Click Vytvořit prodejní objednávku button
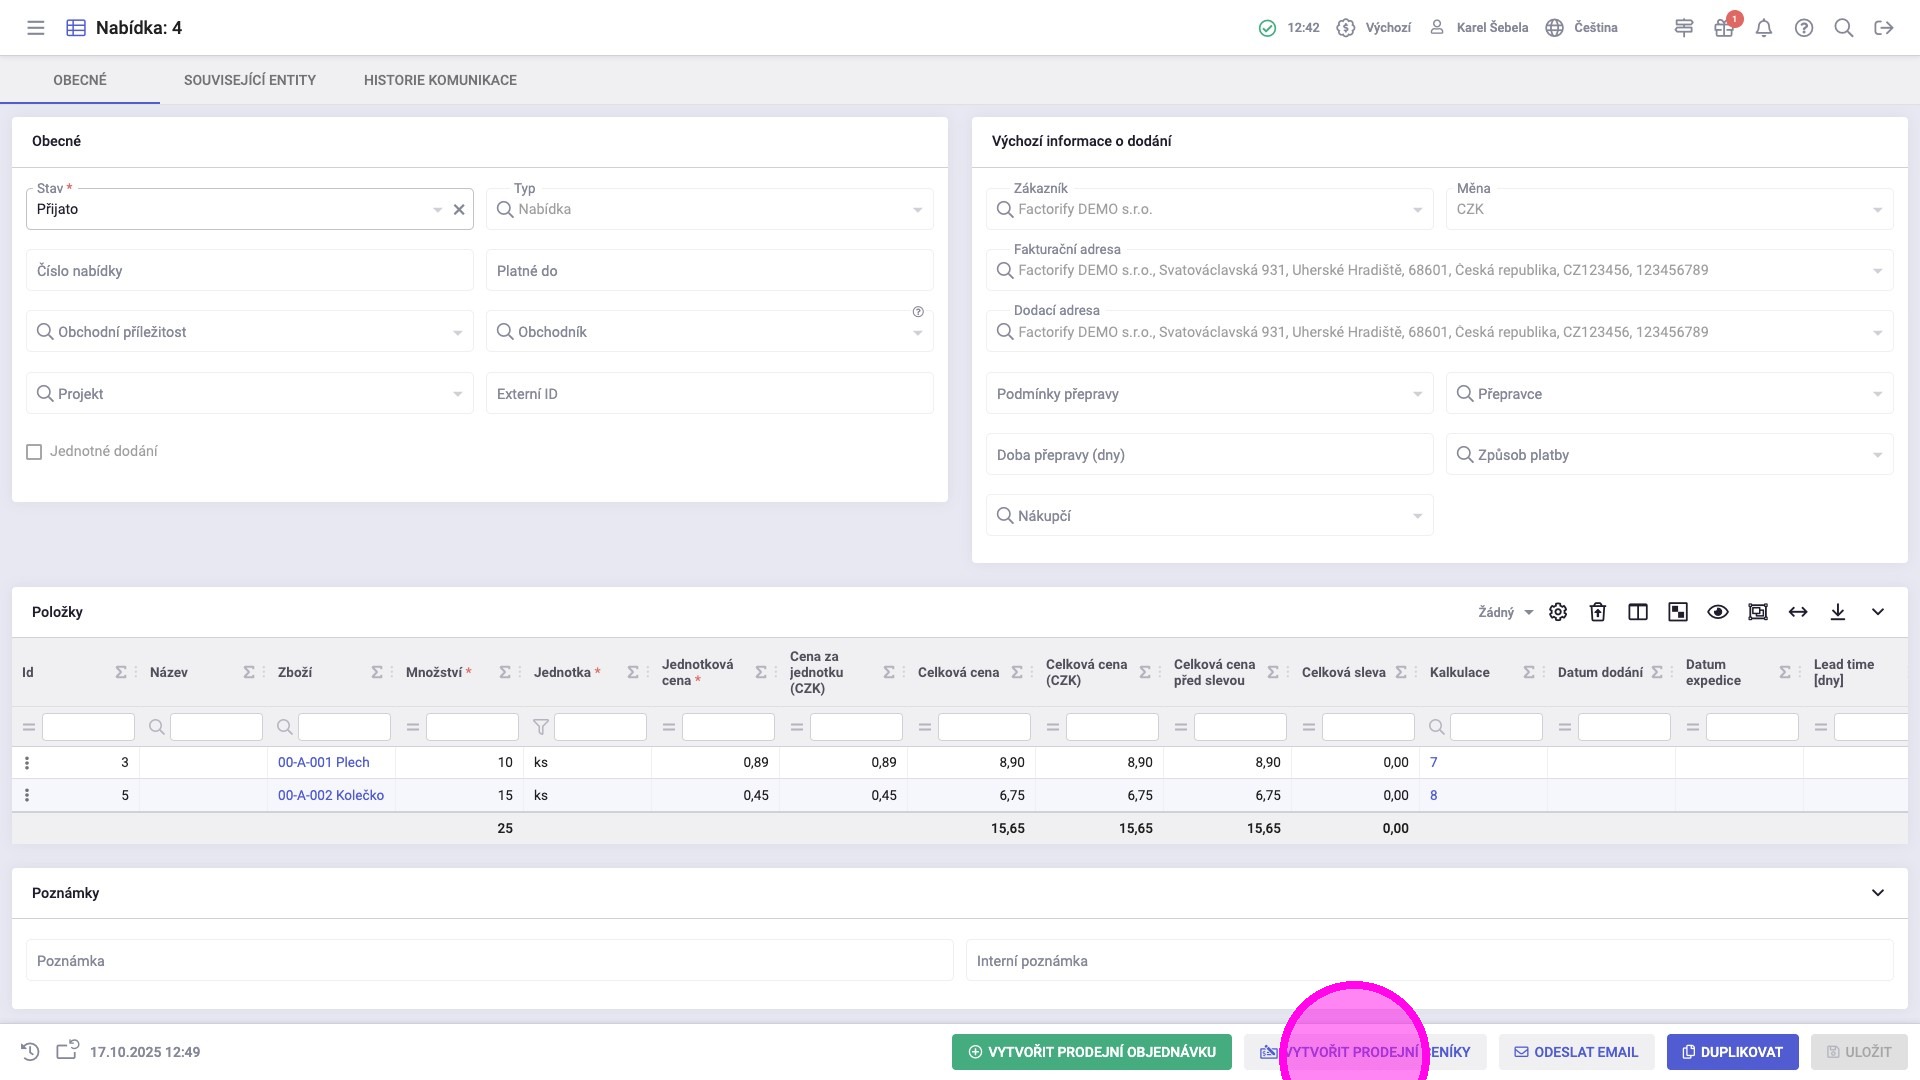The height and width of the screenshot is (1080, 1920). (x=1091, y=1052)
